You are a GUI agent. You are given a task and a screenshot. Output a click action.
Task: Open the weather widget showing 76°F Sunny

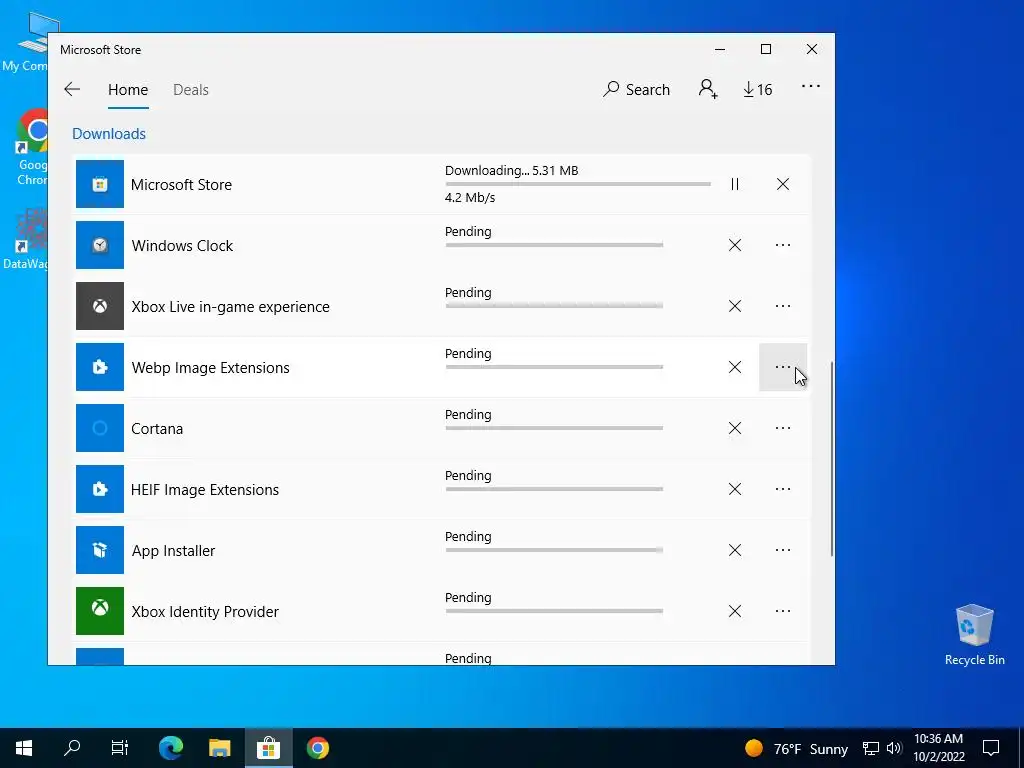[x=796, y=748]
